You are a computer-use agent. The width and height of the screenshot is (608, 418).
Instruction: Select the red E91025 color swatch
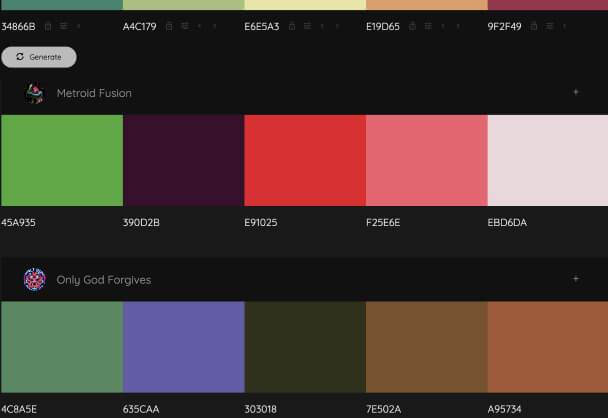tap(304, 160)
